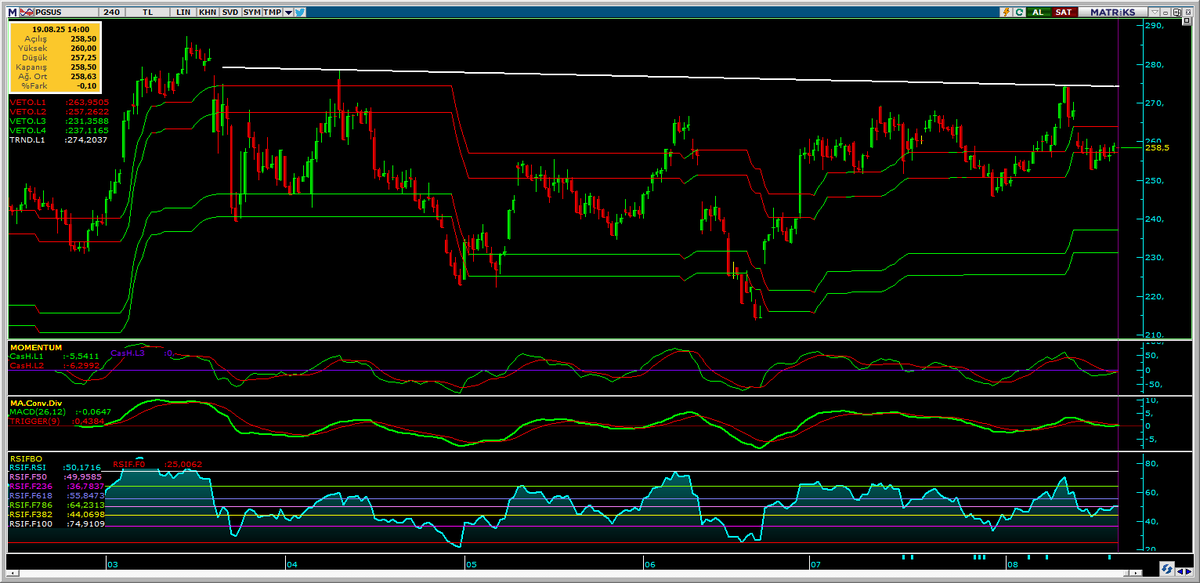Image resolution: width=1200 pixels, height=583 pixels.
Task: Click the lightning bolt quick-order icon
Action: pyautogui.click(x=1008, y=11)
